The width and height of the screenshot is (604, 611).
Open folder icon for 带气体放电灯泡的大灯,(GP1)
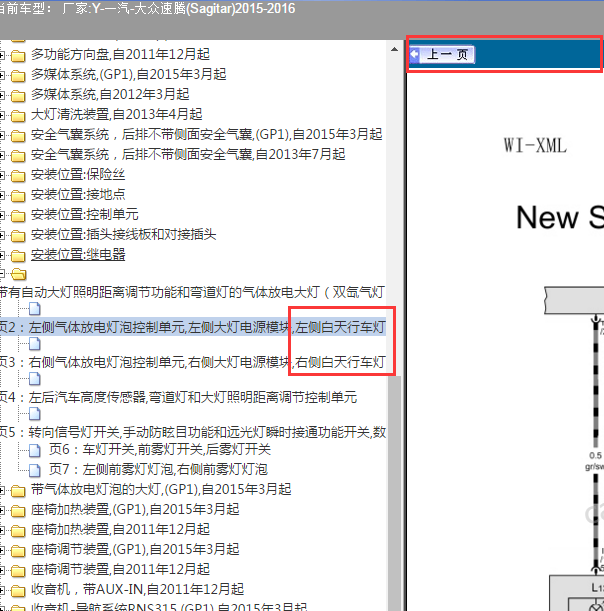coord(18,491)
